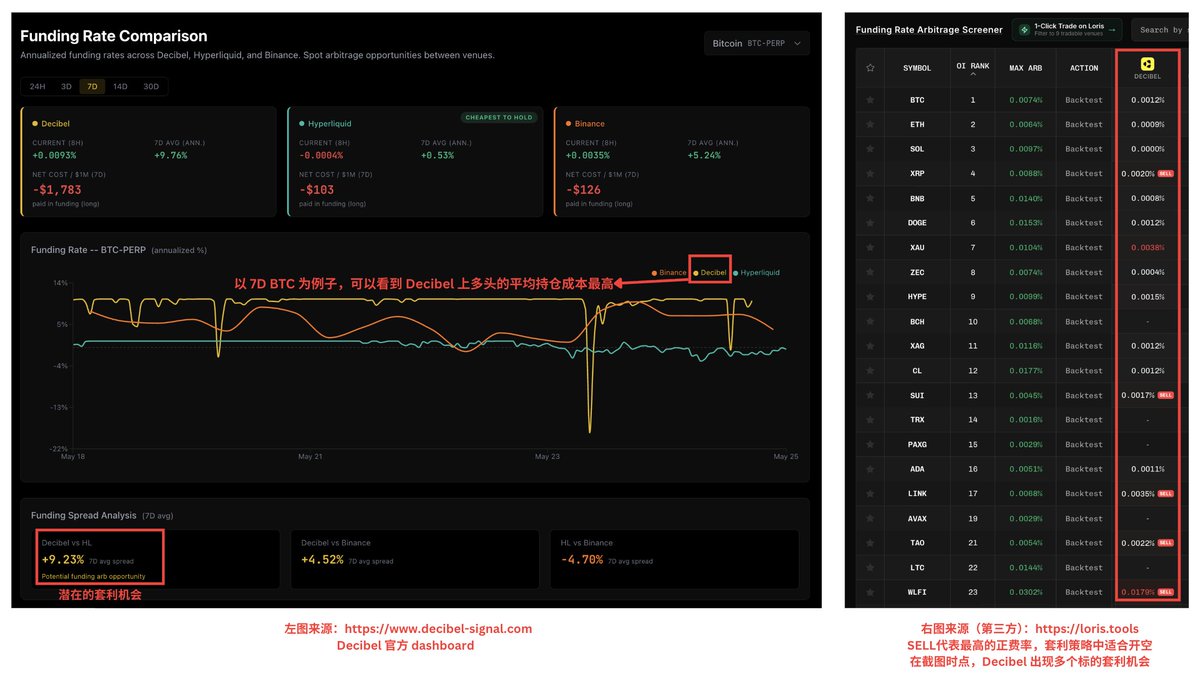Star the XRP row
Image resolution: width=1200 pixels, height=678 pixels.
coord(870,174)
